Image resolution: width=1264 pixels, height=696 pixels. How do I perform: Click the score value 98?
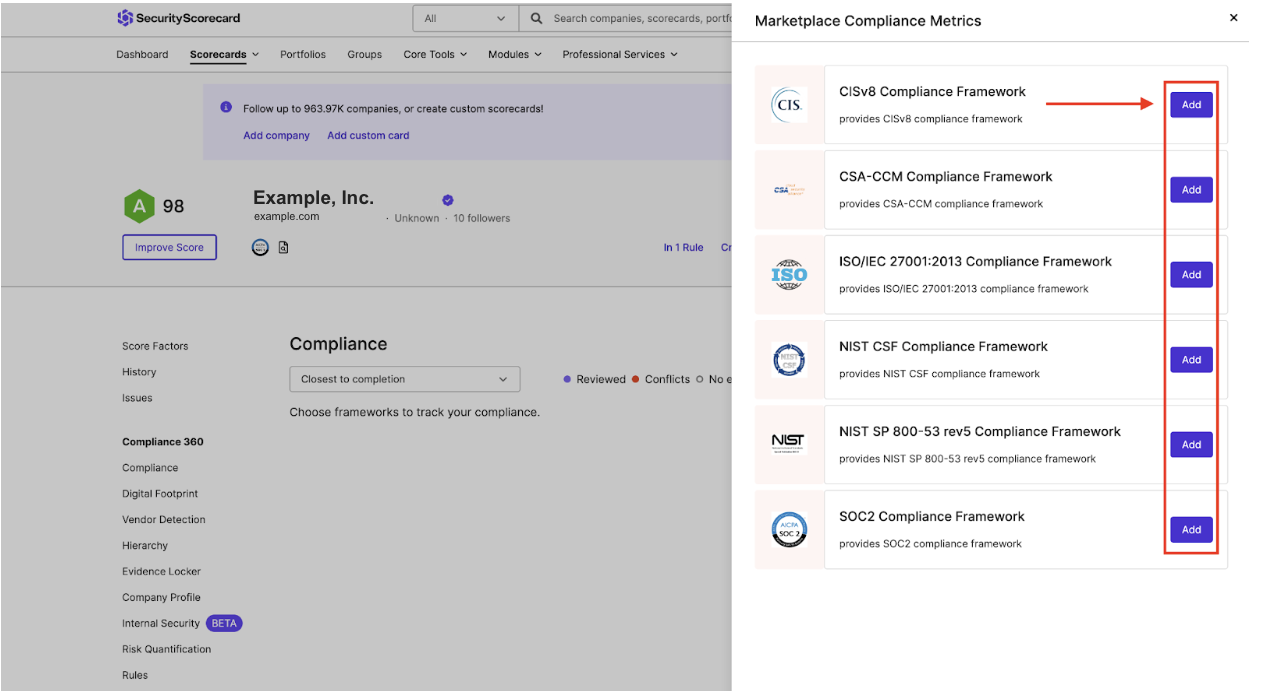(174, 206)
